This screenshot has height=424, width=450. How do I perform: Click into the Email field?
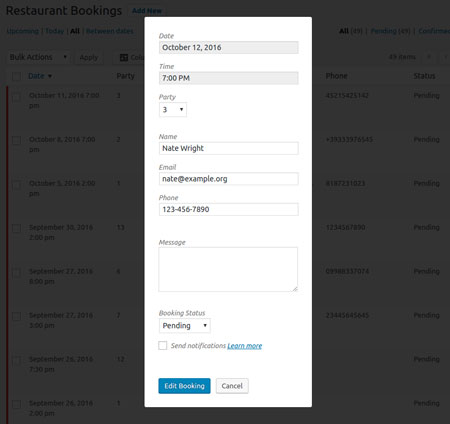[229, 179]
